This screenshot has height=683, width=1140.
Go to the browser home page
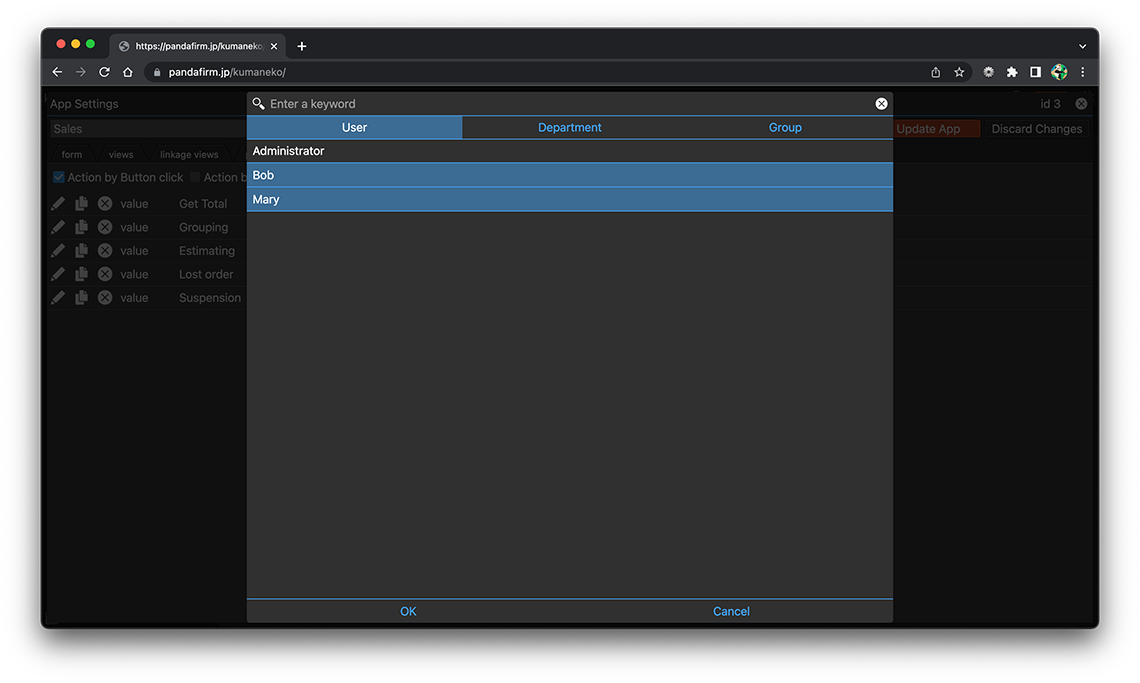point(128,72)
